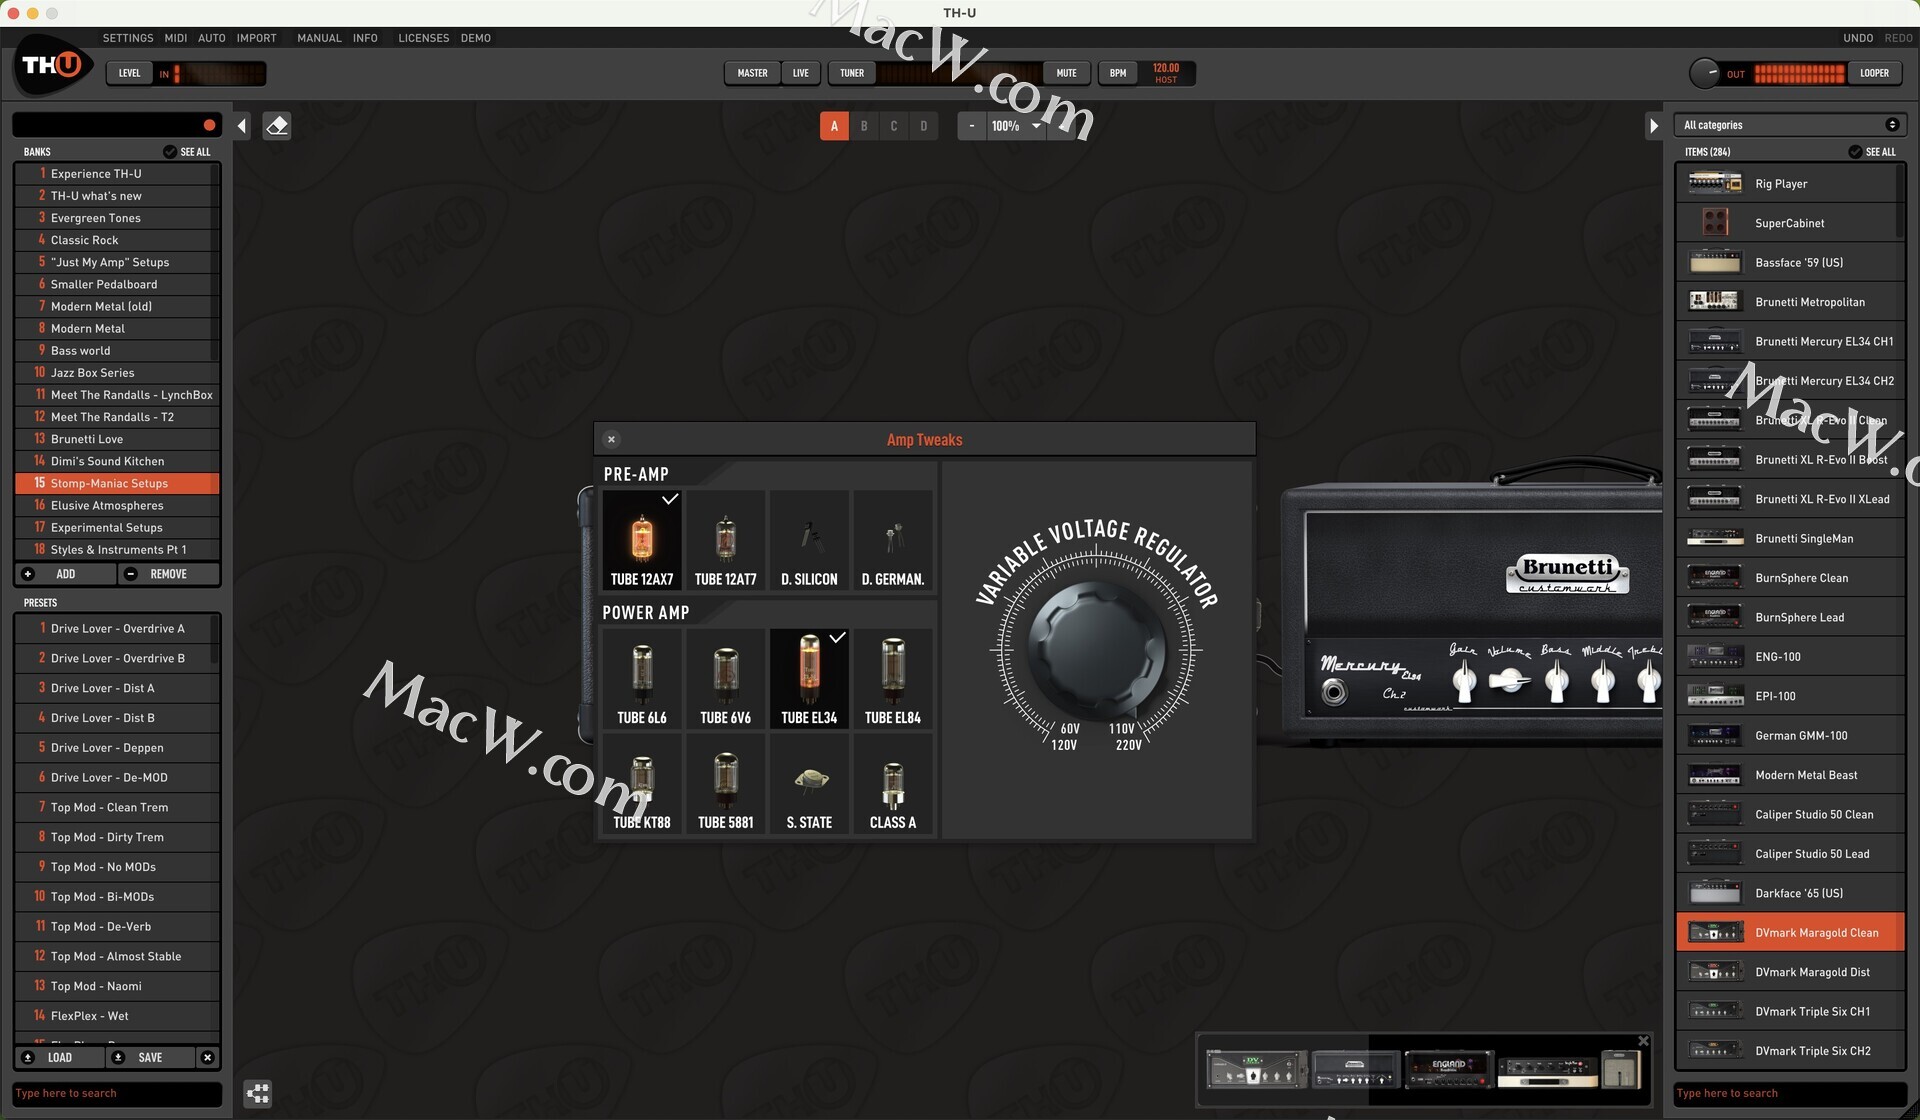This screenshot has height=1120, width=1920.
Task: Decrease zoom with the minus button
Action: (971, 126)
